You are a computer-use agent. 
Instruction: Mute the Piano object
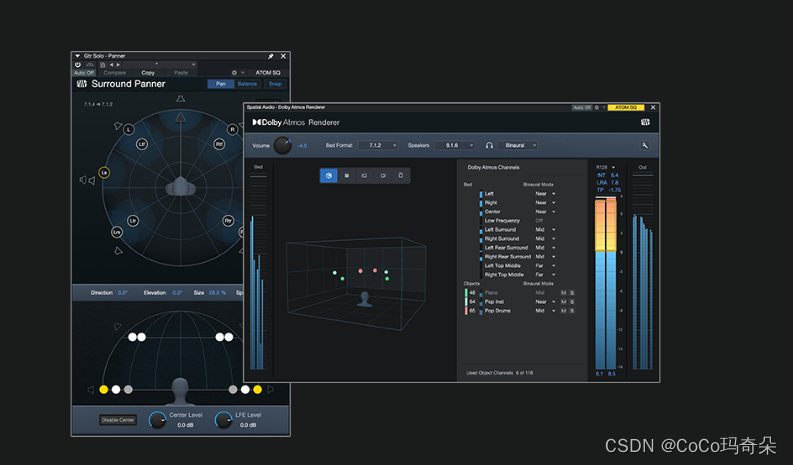pos(563,292)
